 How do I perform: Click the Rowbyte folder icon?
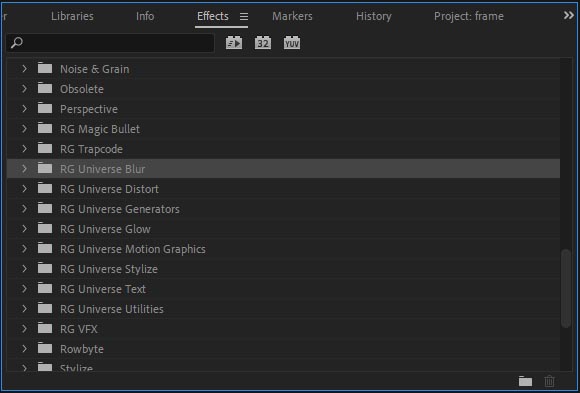(x=45, y=348)
